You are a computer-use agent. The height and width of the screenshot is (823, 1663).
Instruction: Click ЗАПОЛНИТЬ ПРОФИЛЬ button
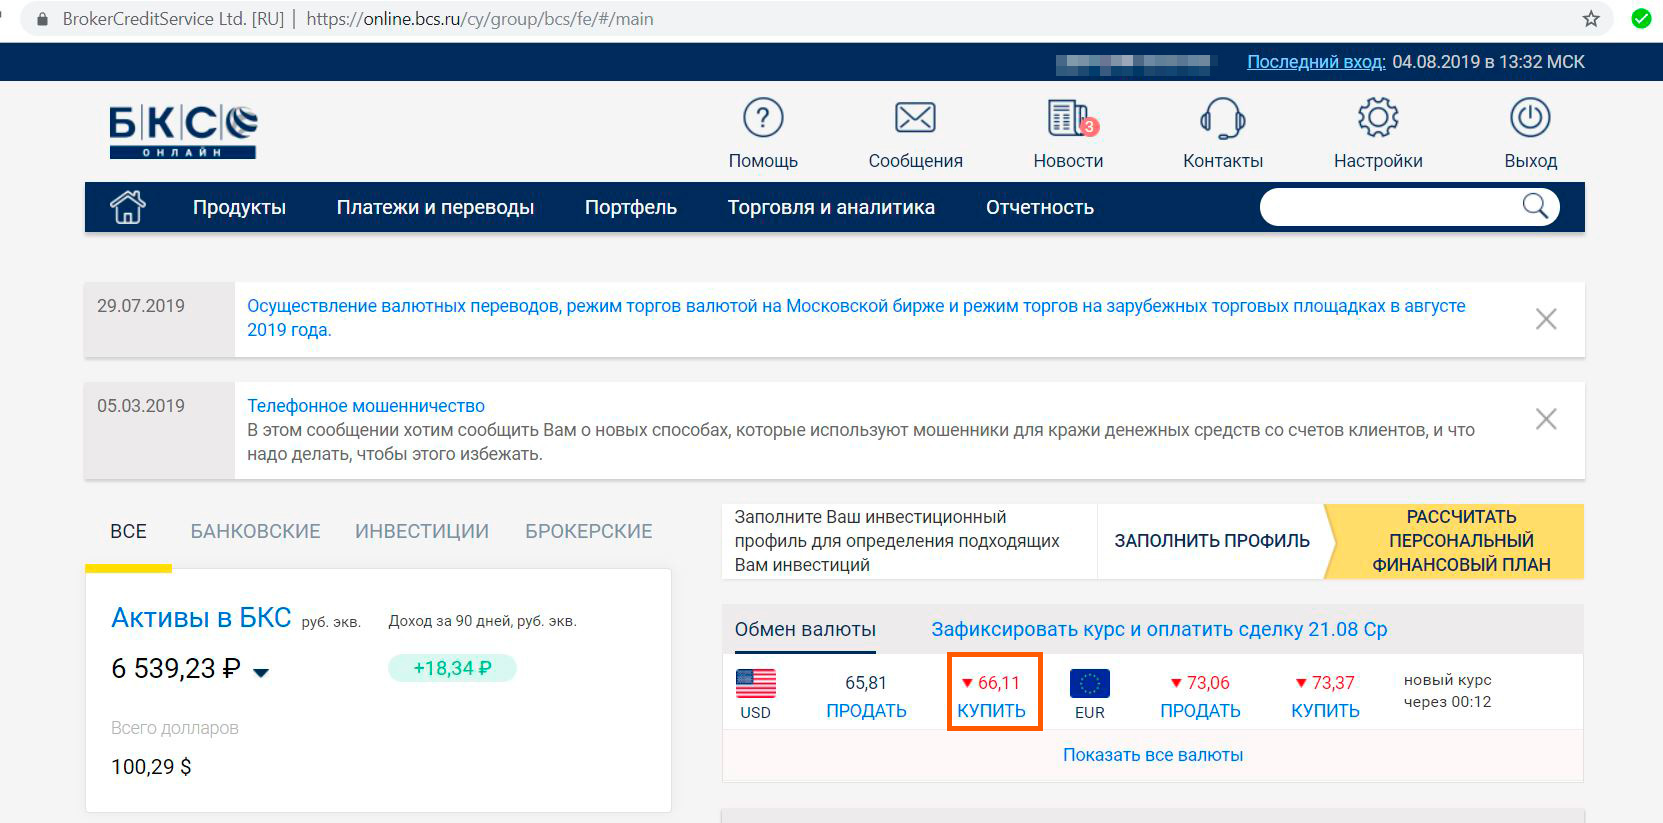tap(1212, 541)
